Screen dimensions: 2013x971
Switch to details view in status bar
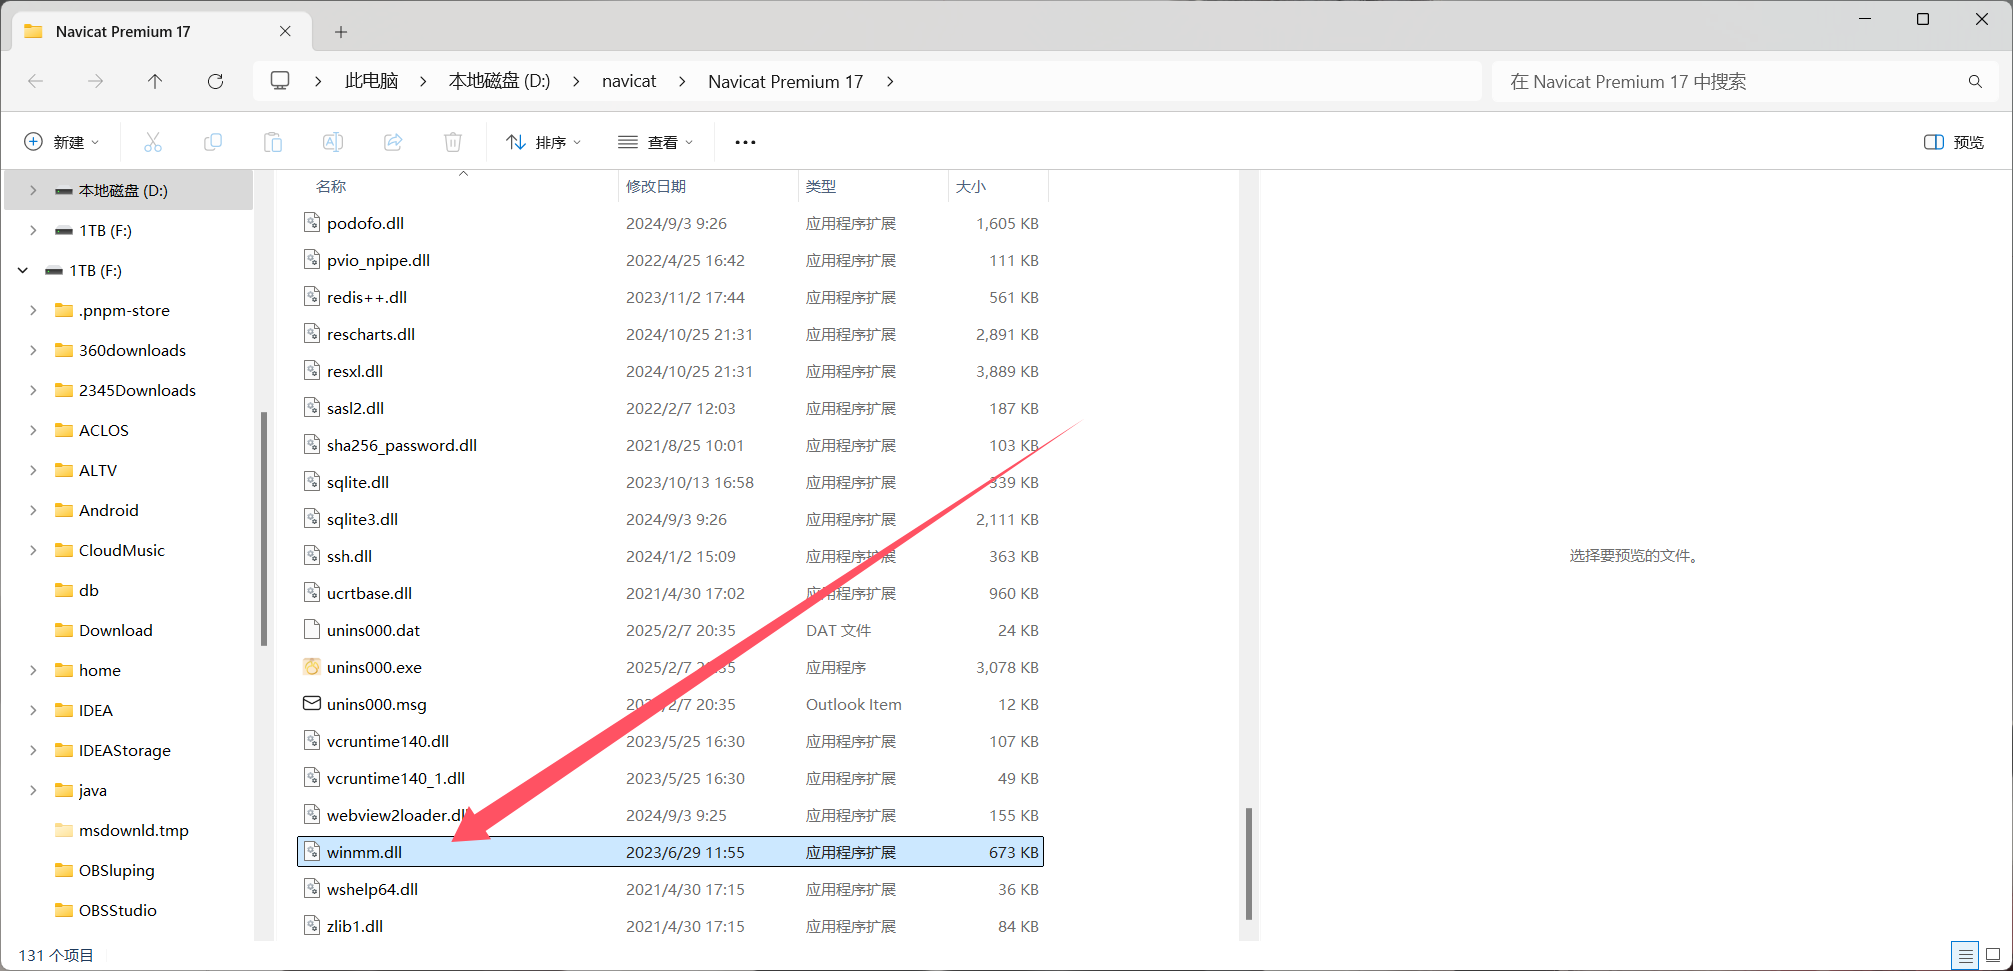[x=1965, y=955]
